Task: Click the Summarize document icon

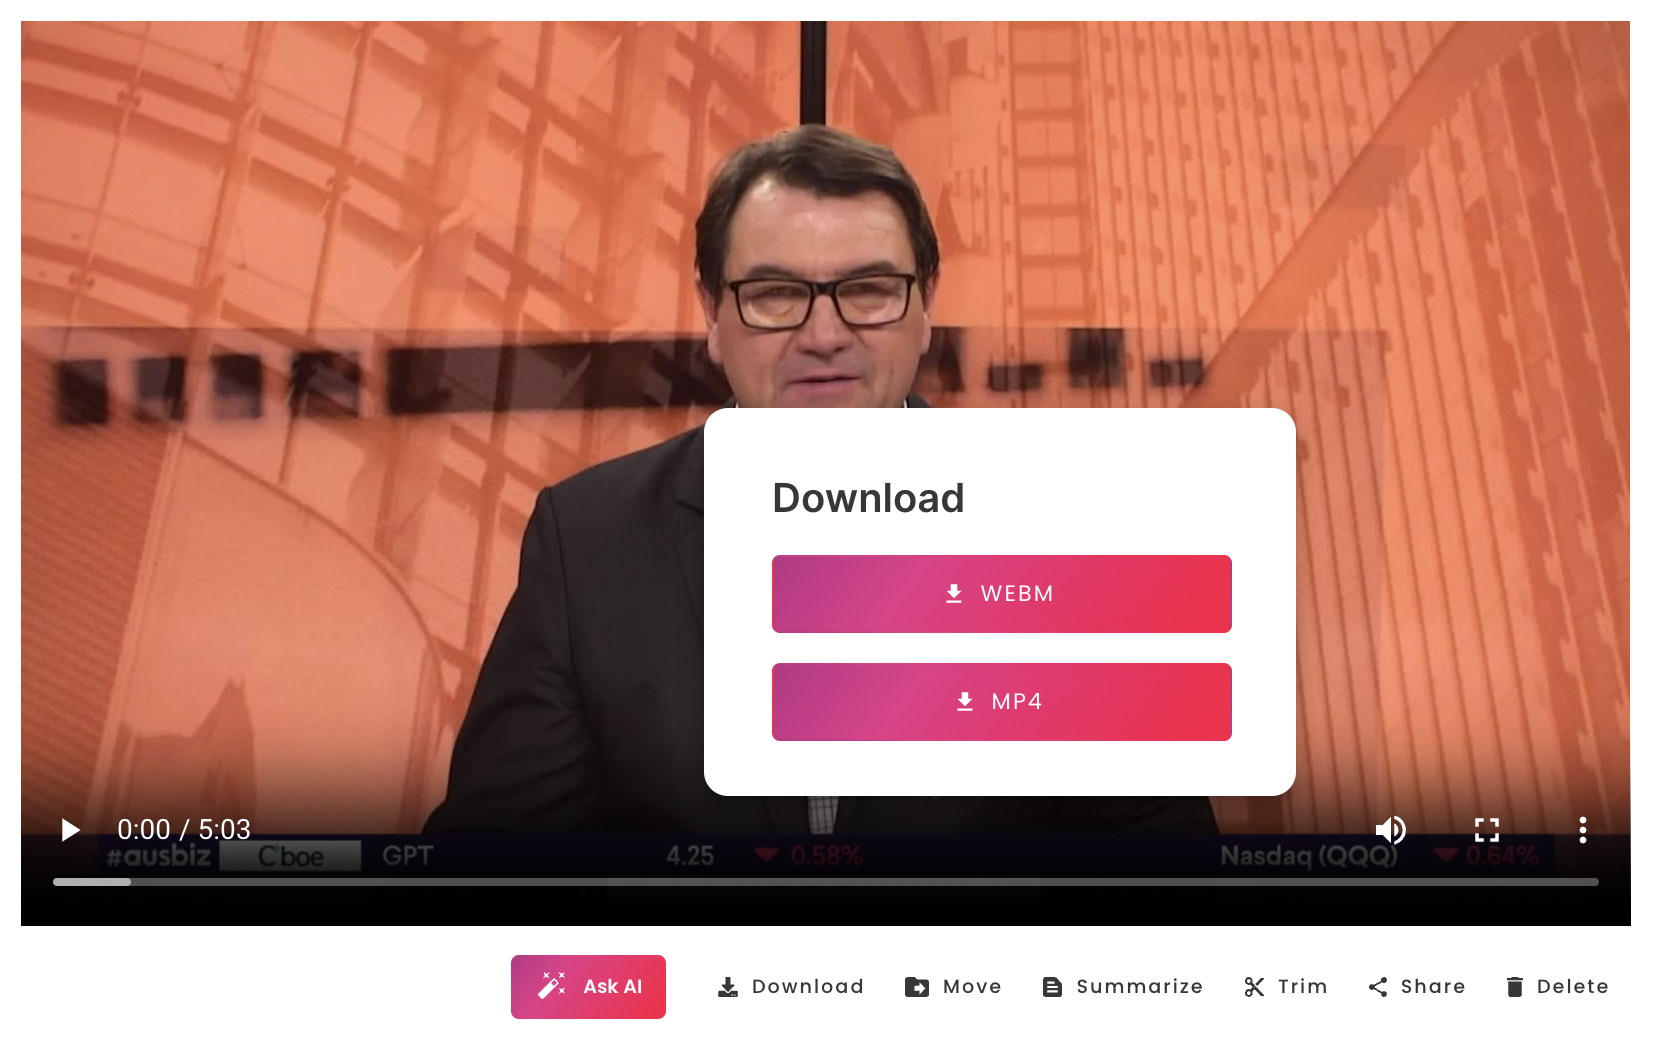Action: [x=1052, y=987]
